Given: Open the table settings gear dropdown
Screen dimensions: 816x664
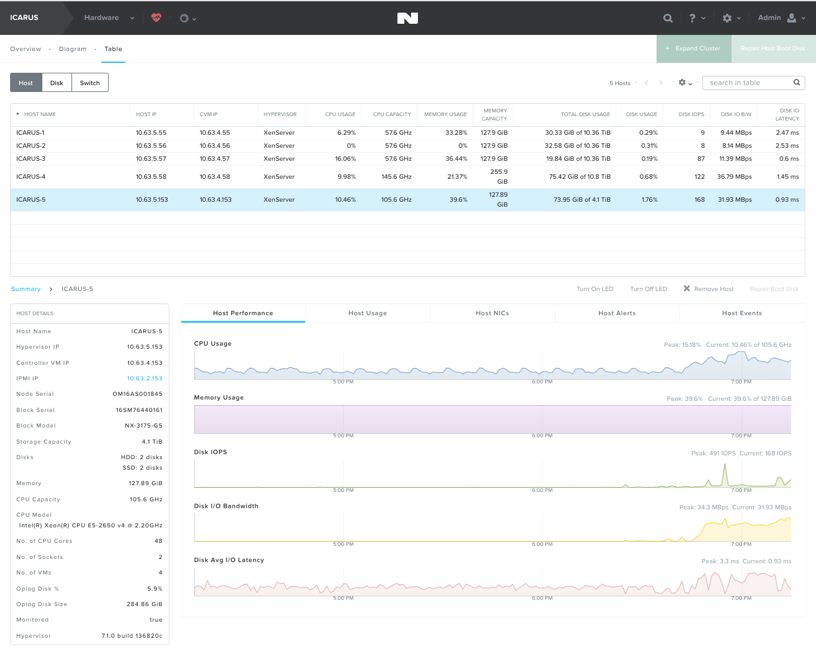Looking at the screenshot, I should pyautogui.click(x=685, y=83).
